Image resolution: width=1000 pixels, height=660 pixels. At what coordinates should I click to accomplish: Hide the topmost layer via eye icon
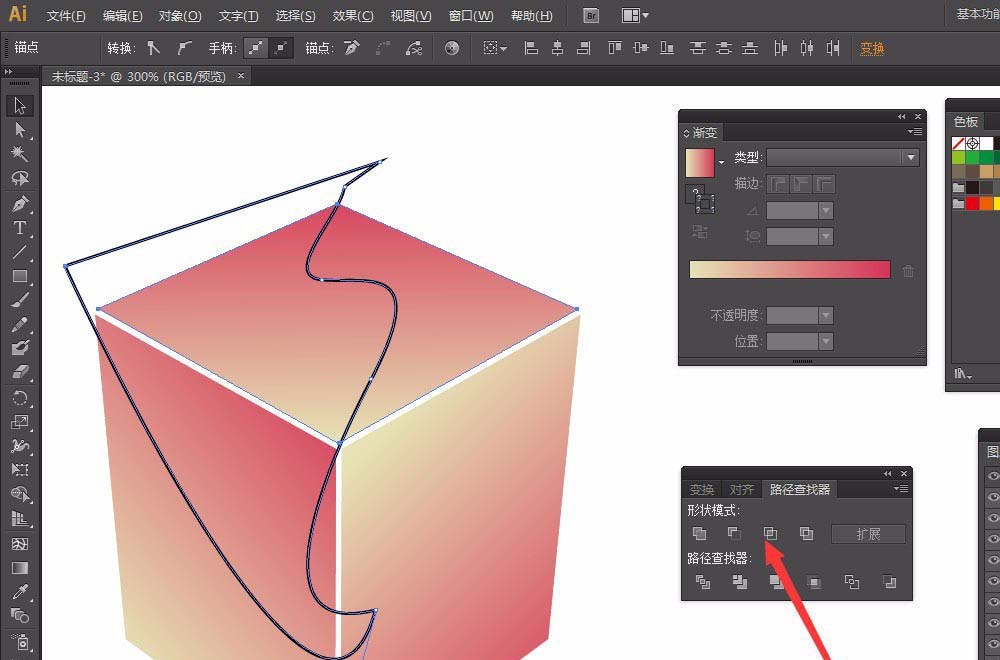(993, 476)
